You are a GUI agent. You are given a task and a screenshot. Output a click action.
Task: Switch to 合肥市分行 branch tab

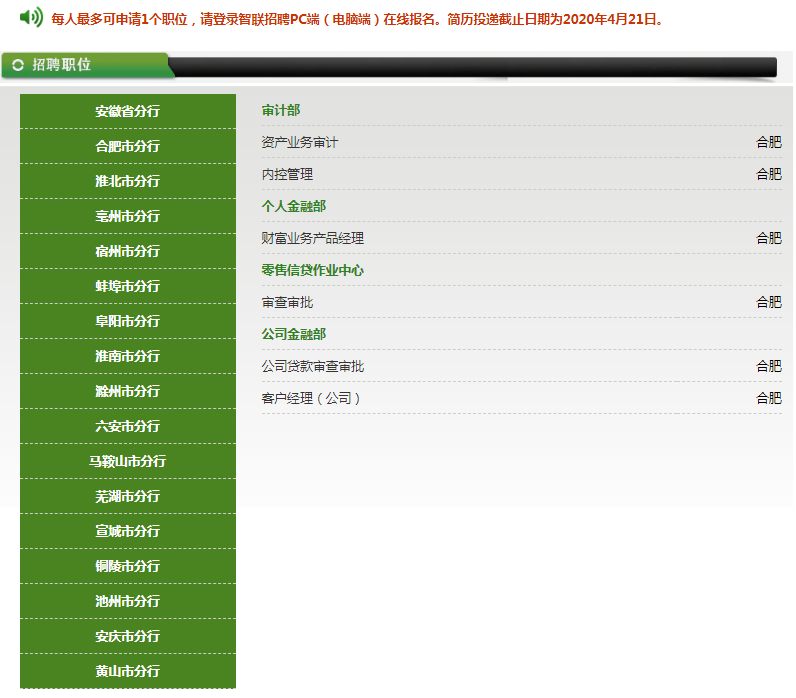pos(127,146)
